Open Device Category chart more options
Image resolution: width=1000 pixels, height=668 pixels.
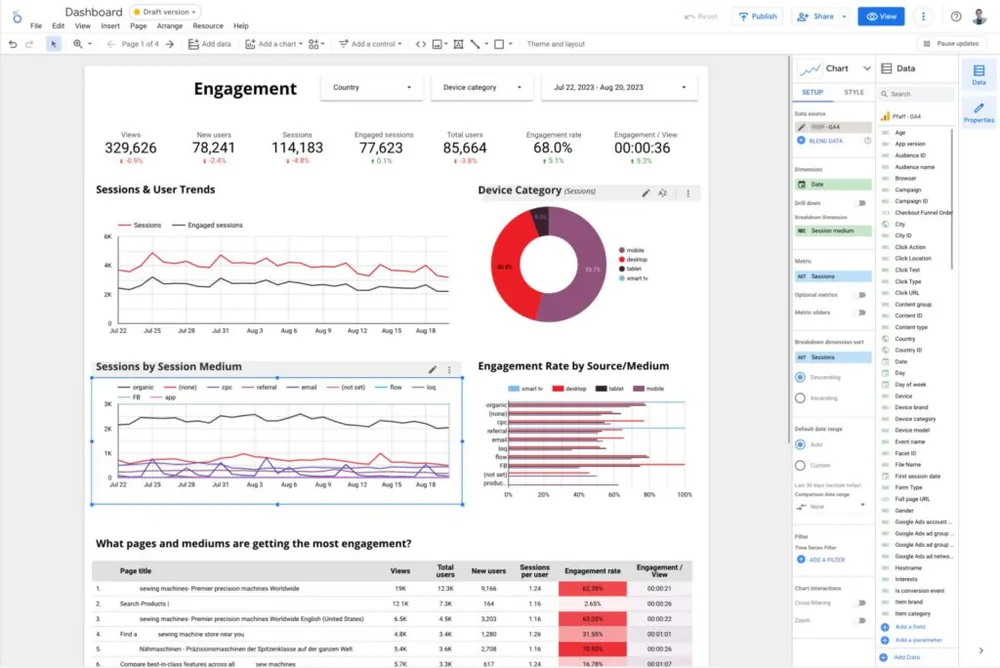[x=688, y=193]
